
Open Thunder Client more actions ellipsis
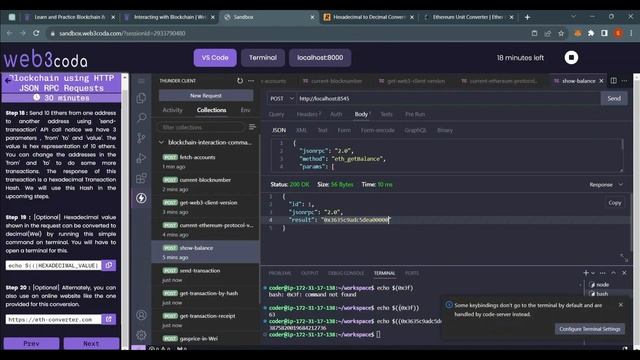click(x=251, y=81)
